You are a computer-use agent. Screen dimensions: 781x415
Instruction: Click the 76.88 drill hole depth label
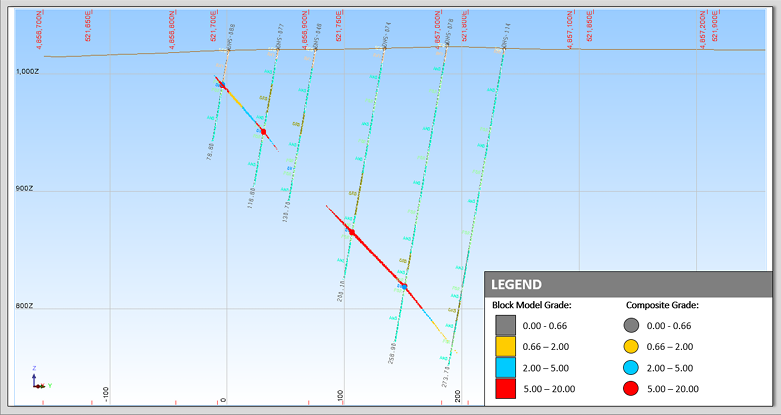(x=211, y=152)
